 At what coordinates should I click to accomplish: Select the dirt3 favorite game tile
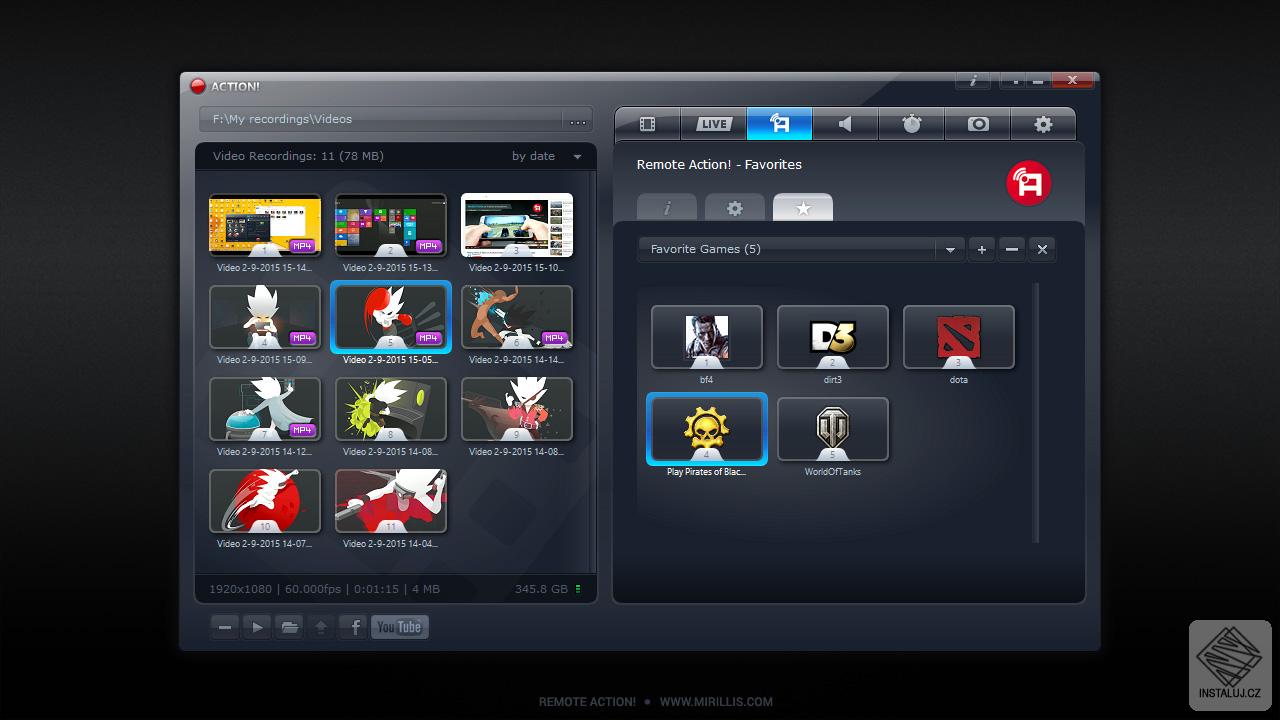833,337
